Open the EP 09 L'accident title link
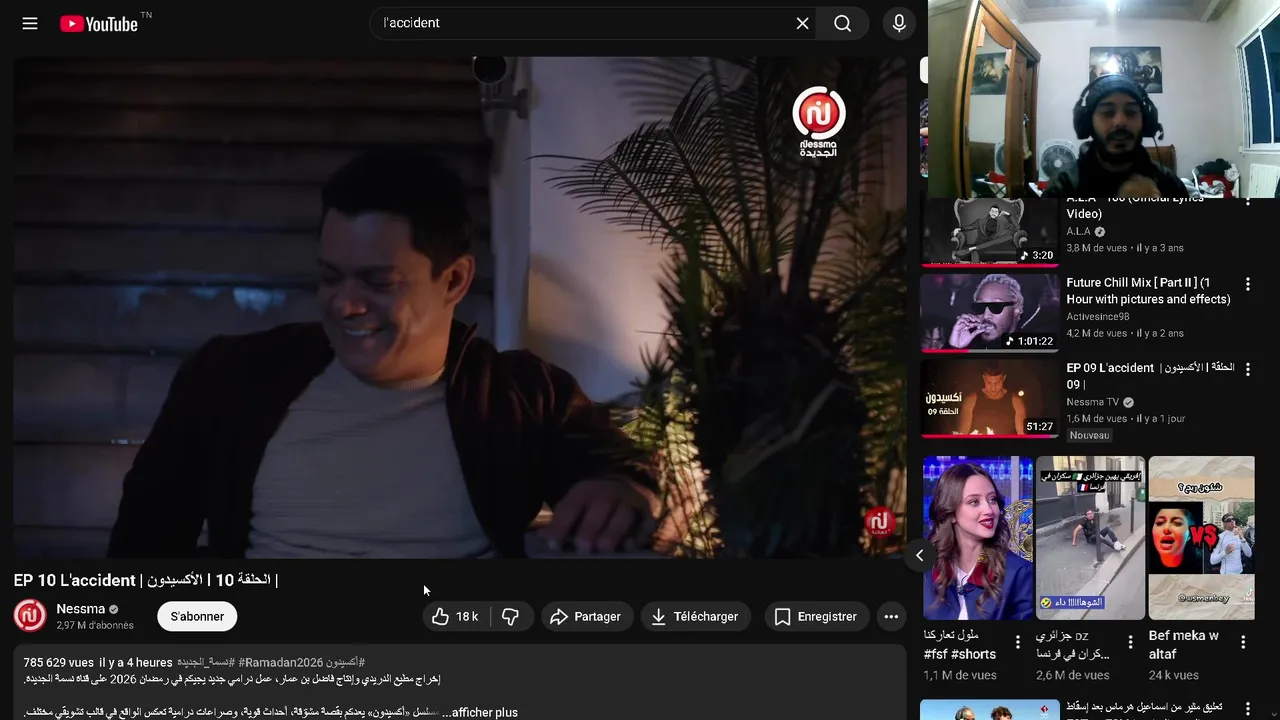 1150,376
